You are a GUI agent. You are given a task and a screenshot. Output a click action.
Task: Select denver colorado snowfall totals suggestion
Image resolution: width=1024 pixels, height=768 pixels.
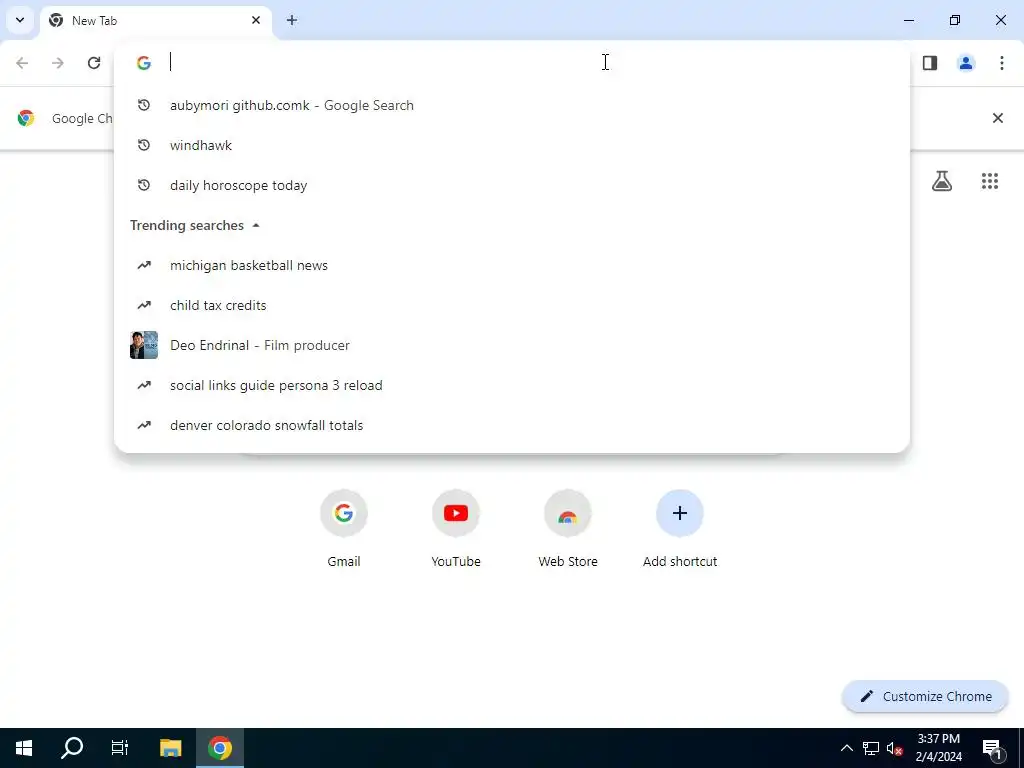[512, 425]
